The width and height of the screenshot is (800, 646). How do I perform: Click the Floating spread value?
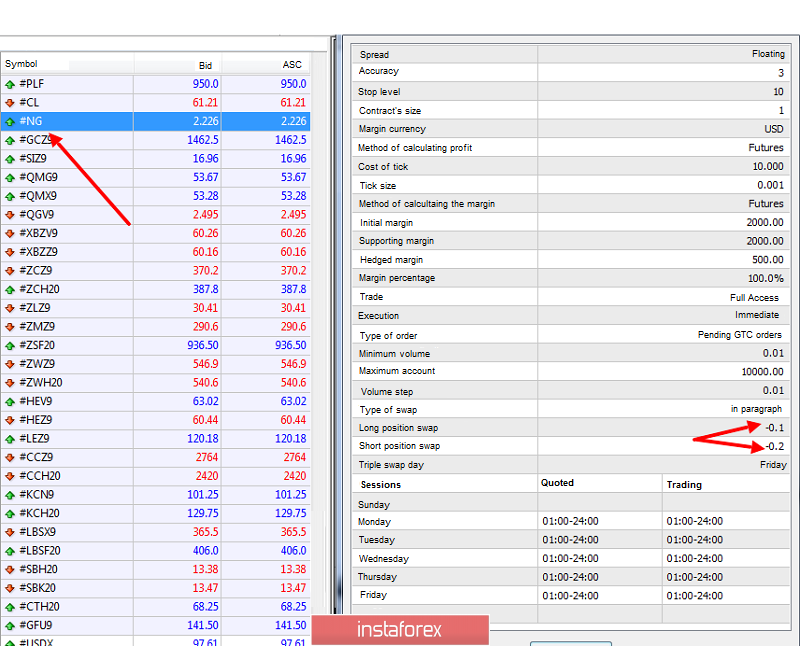(768, 54)
